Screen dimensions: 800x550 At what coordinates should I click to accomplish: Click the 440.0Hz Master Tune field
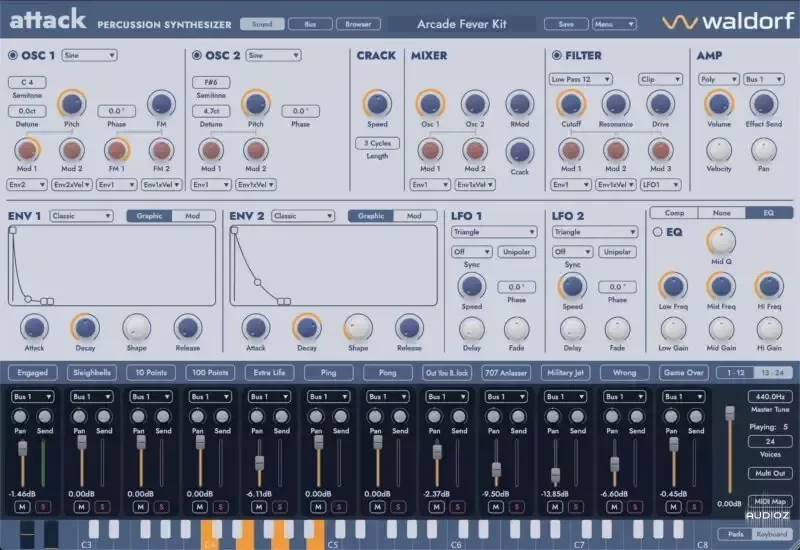[x=770, y=396]
